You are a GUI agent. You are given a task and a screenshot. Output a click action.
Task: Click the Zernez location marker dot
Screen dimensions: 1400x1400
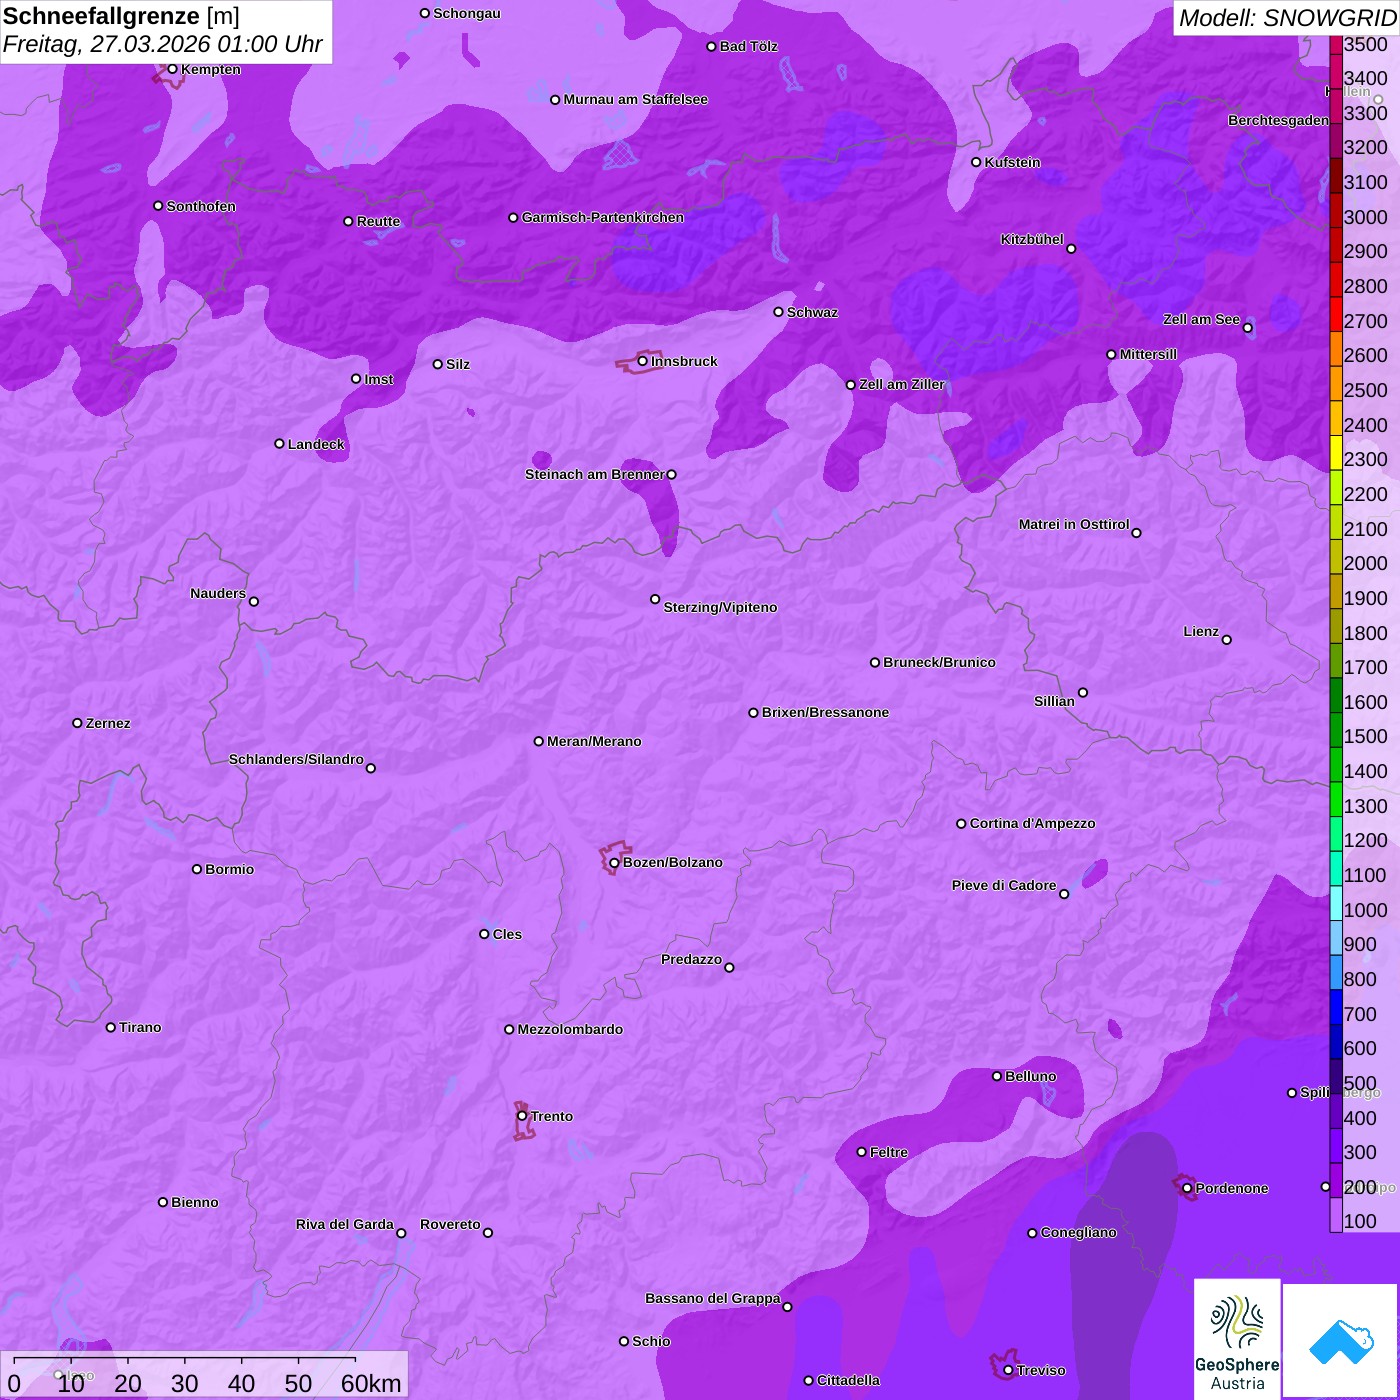coord(77,723)
